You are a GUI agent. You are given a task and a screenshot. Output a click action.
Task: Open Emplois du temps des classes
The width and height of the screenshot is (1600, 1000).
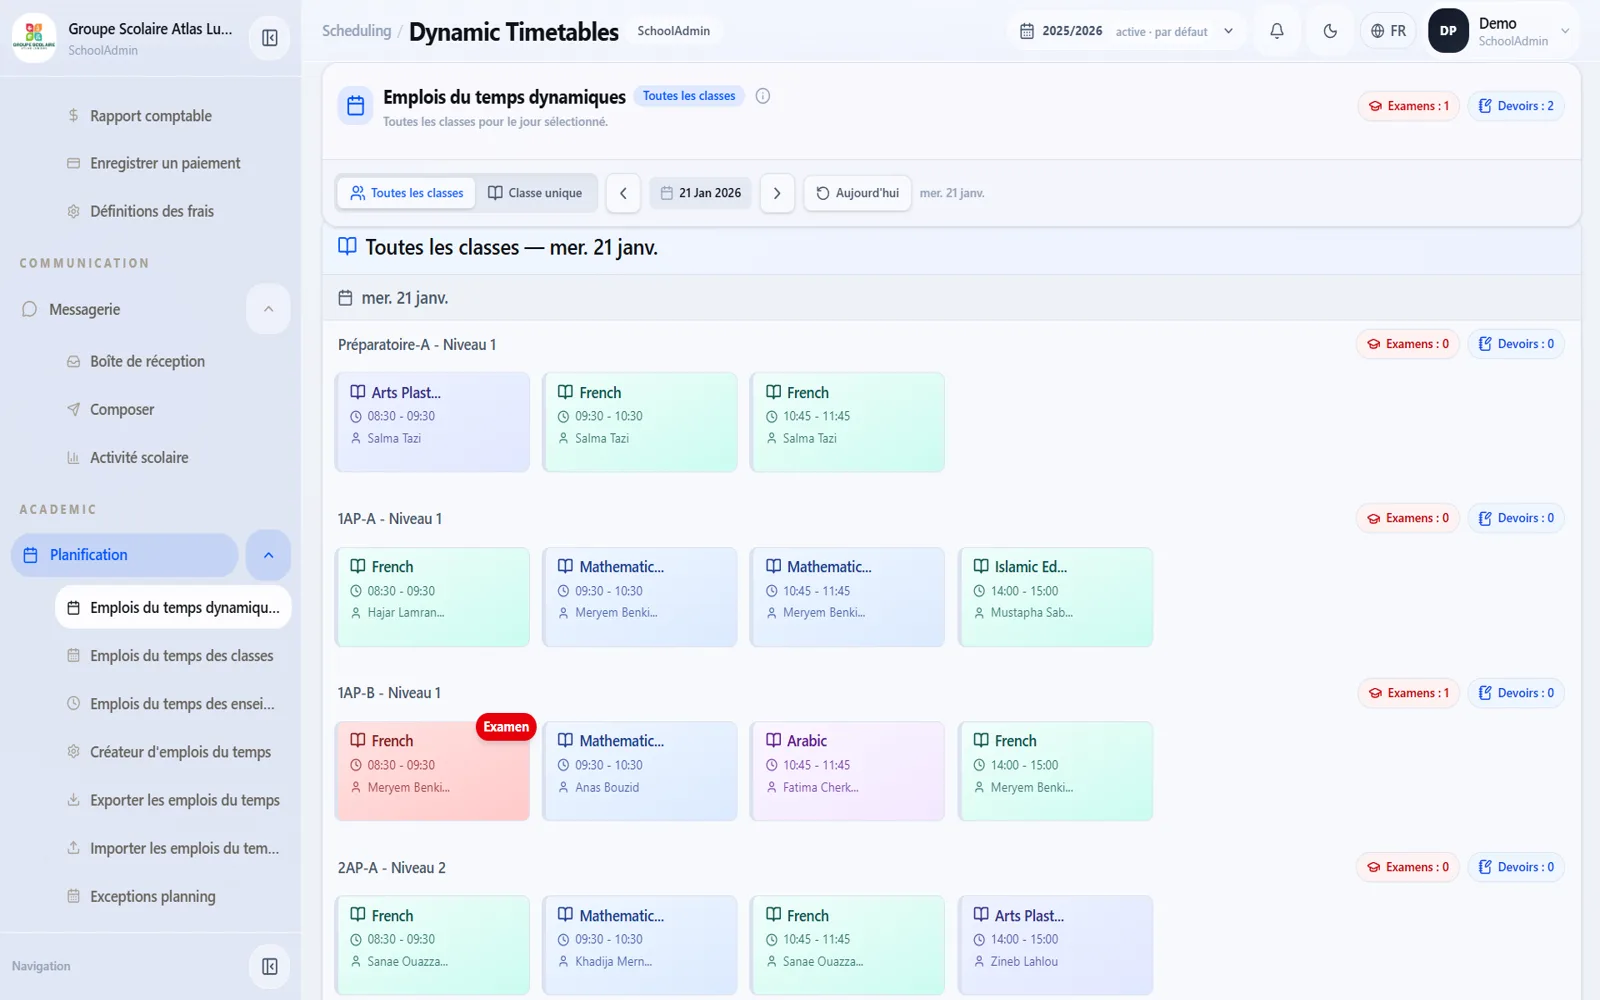pos(173,656)
